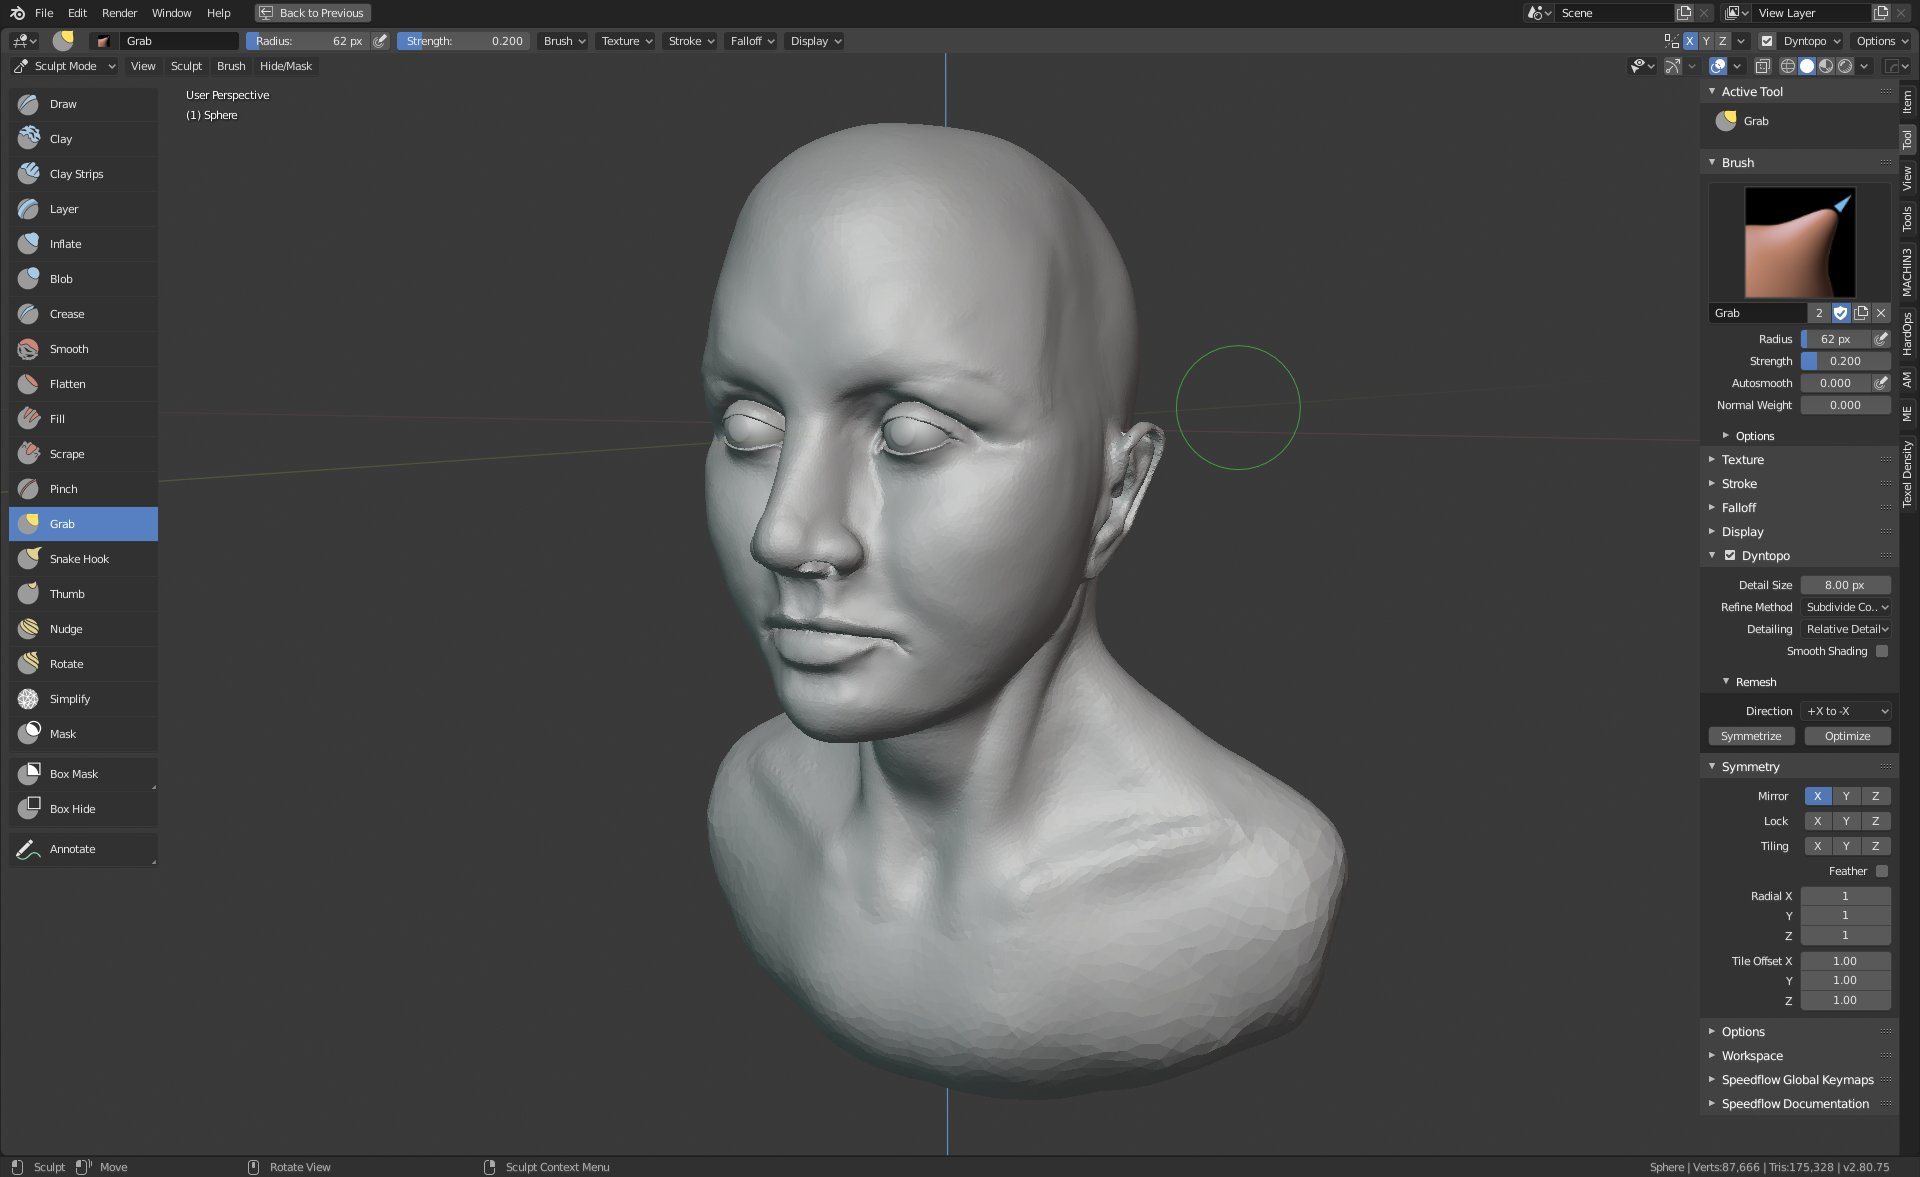This screenshot has height=1177, width=1920.
Task: Select the Annotate tool
Action: point(72,849)
